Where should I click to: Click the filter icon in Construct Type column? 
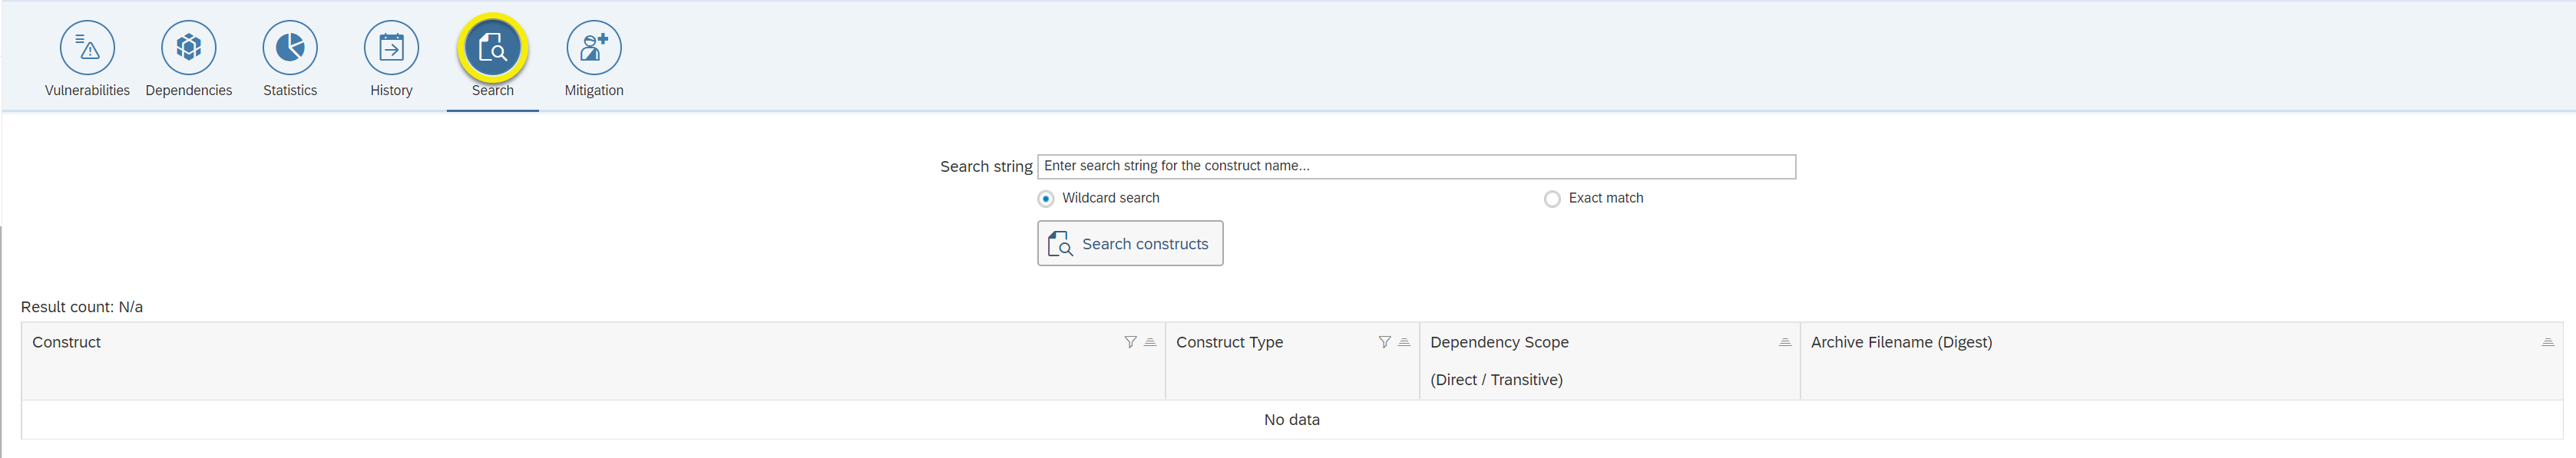1384,342
